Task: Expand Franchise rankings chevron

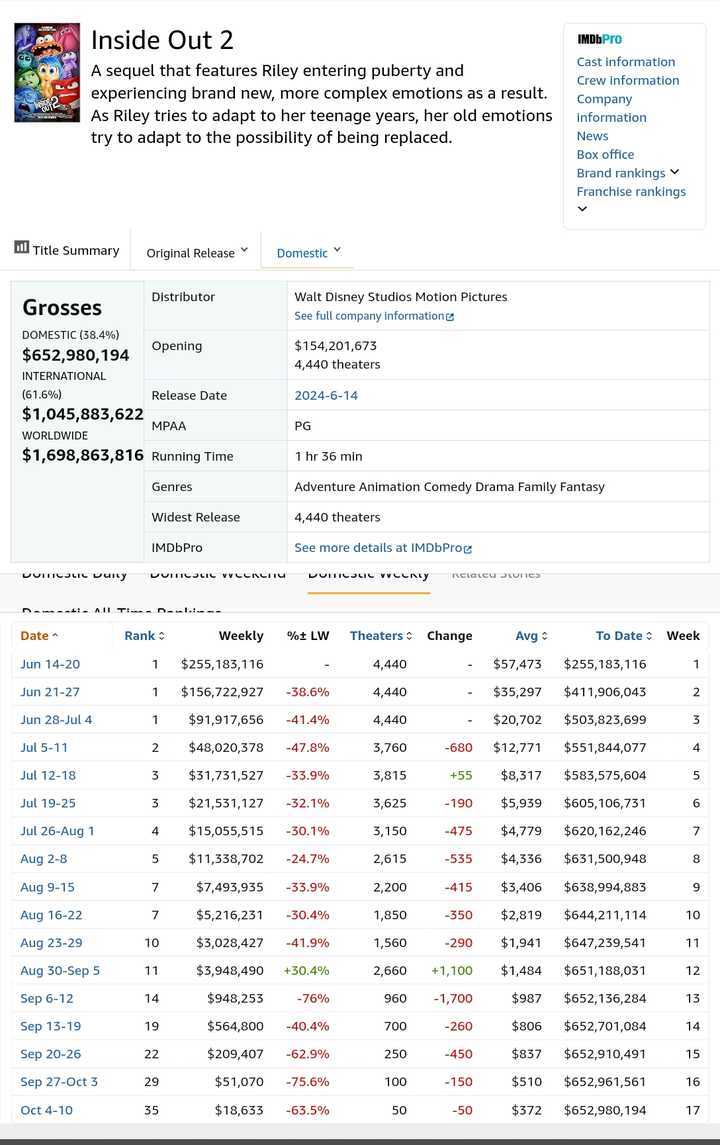Action: pyautogui.click(x=582, y=209)
